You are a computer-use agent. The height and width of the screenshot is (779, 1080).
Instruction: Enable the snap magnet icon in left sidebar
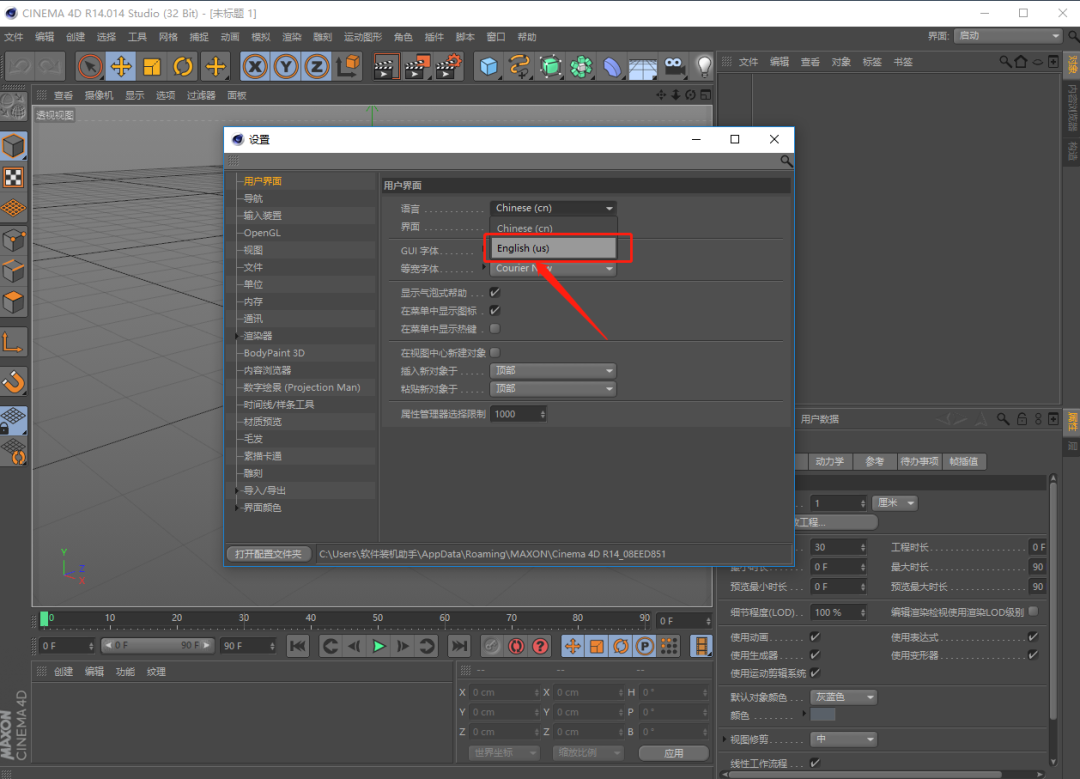pyautogui.click(x=13, y=382)
